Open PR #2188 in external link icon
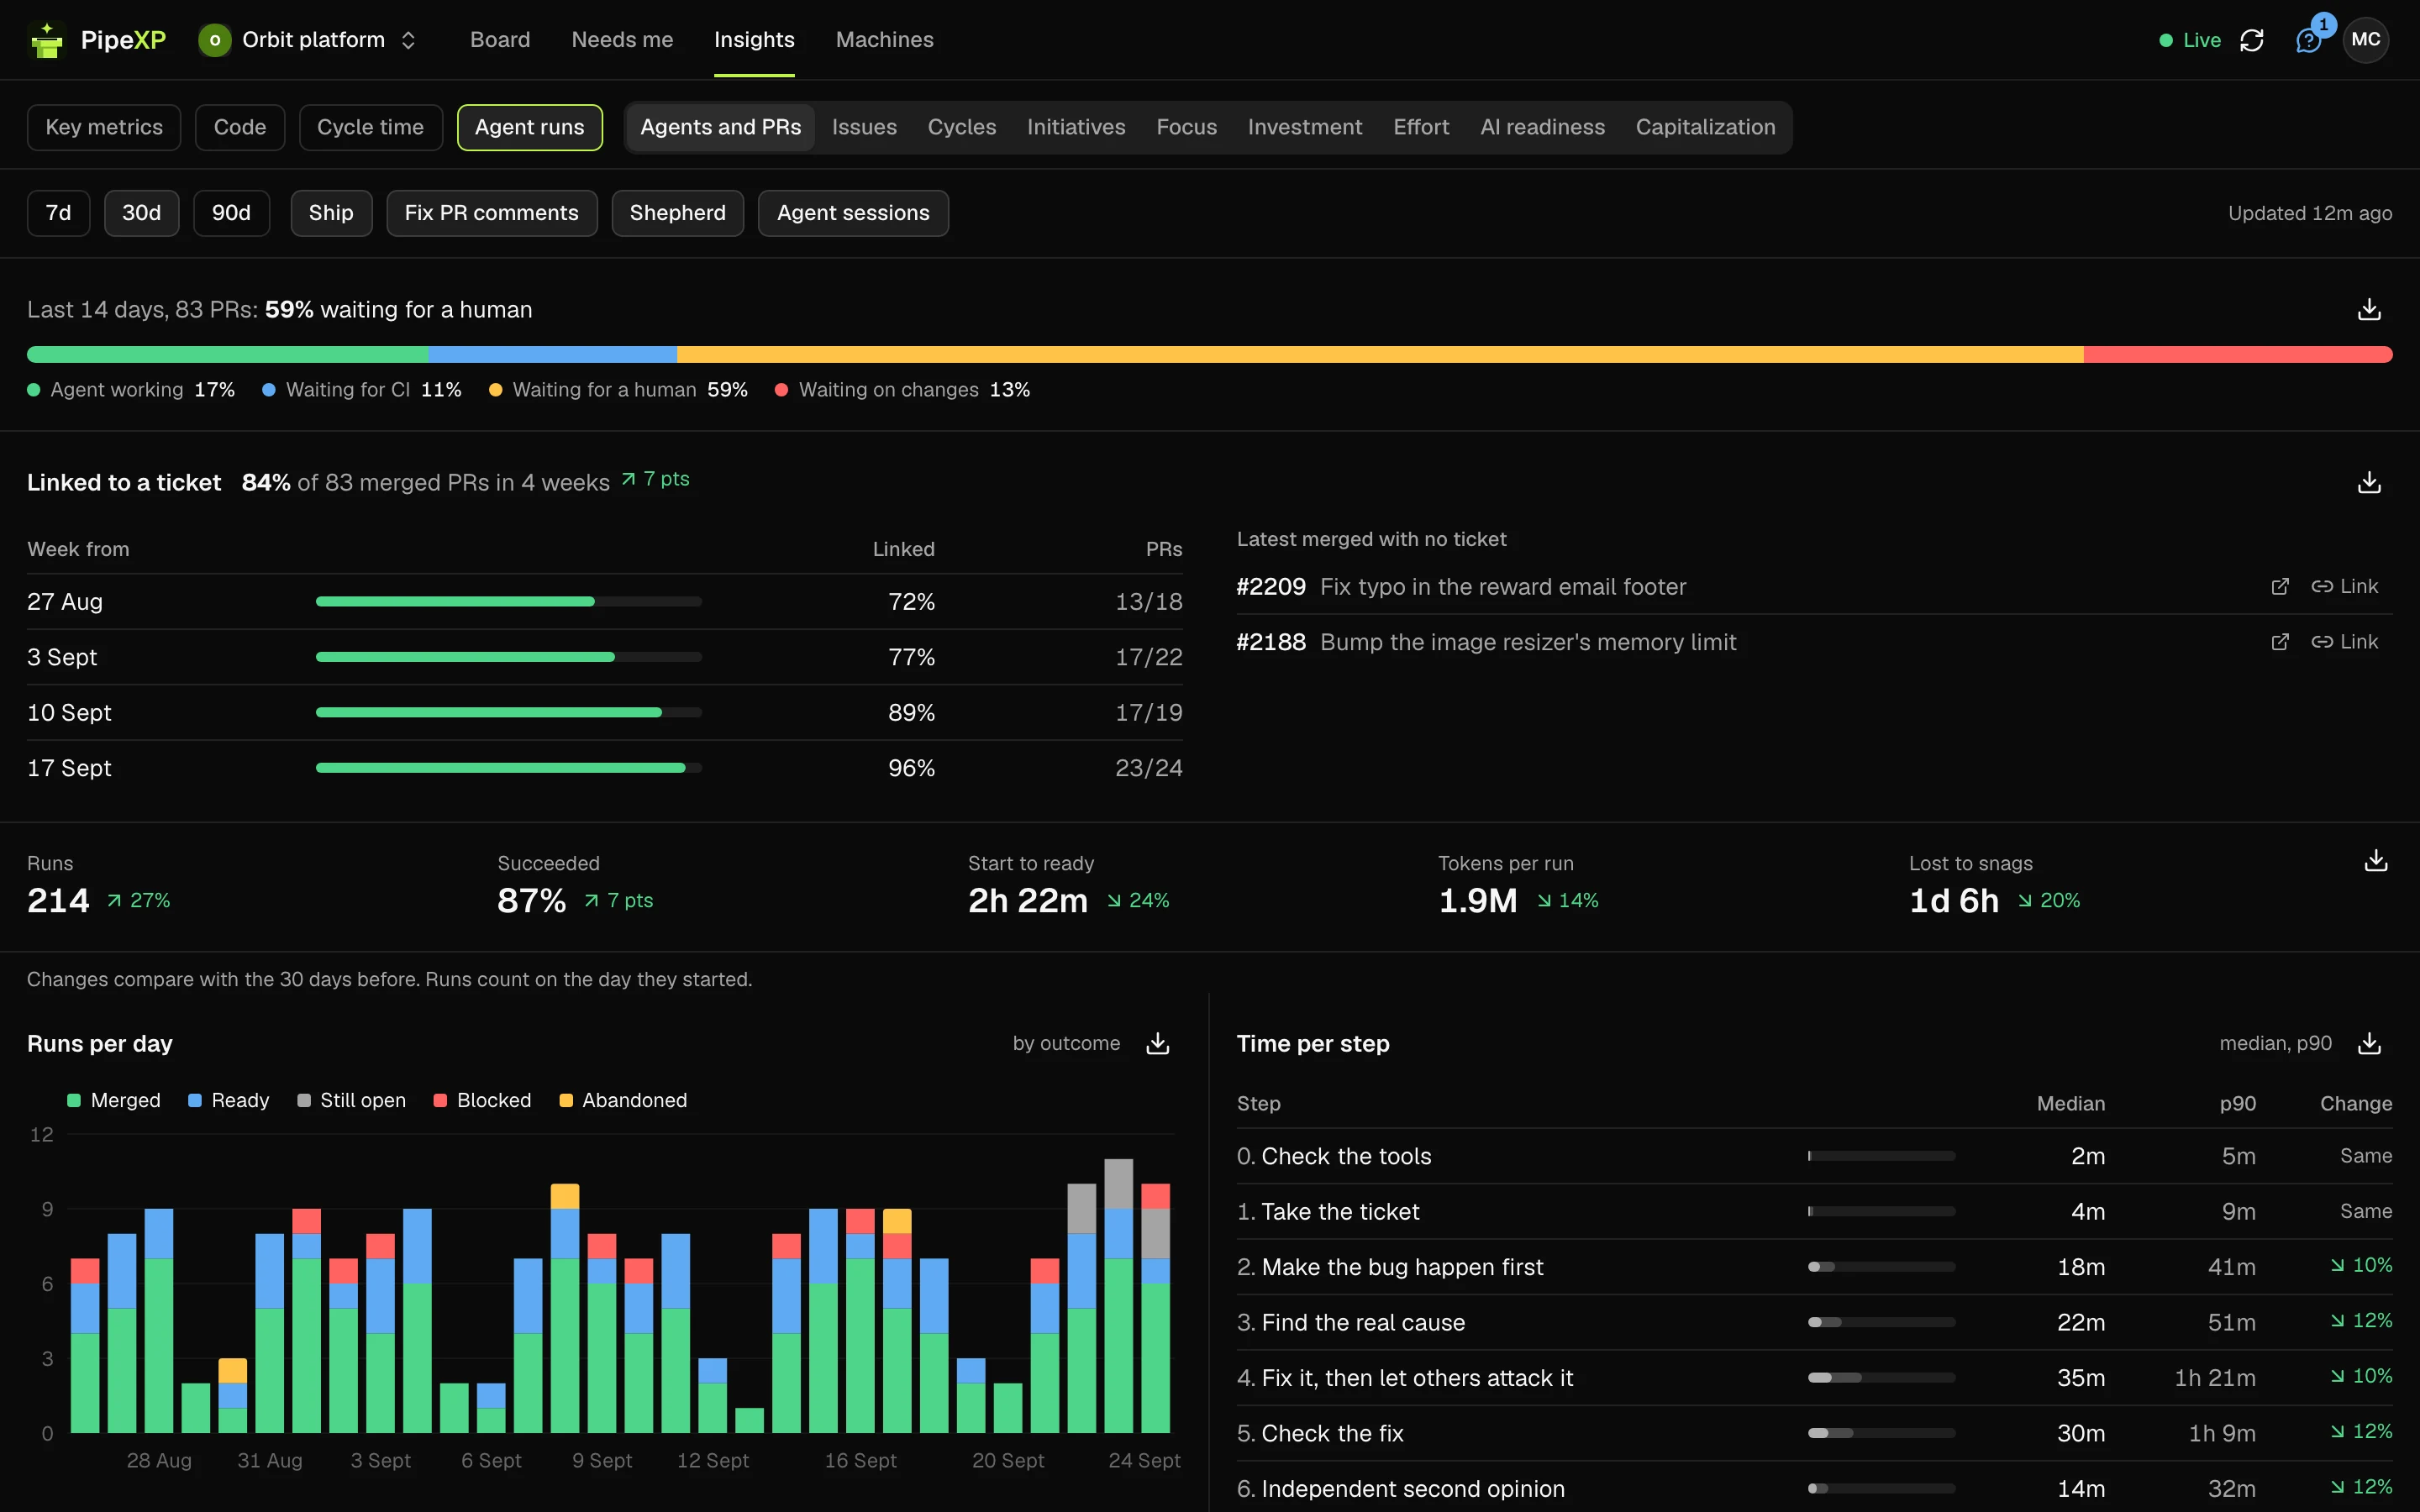 (x=2280, y=642)
